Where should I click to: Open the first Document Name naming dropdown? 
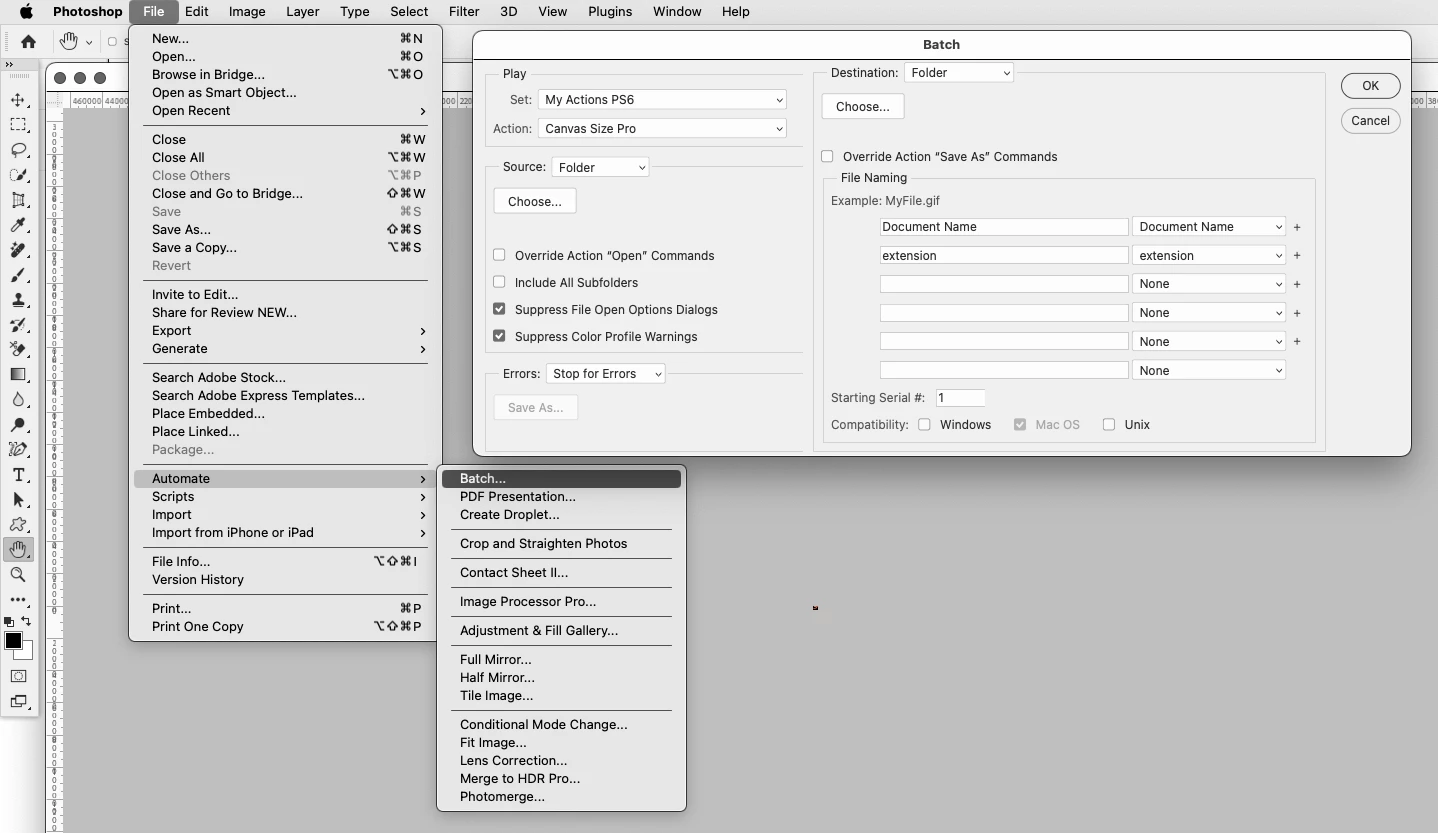pyautogui.click(x=1209, y=226)
